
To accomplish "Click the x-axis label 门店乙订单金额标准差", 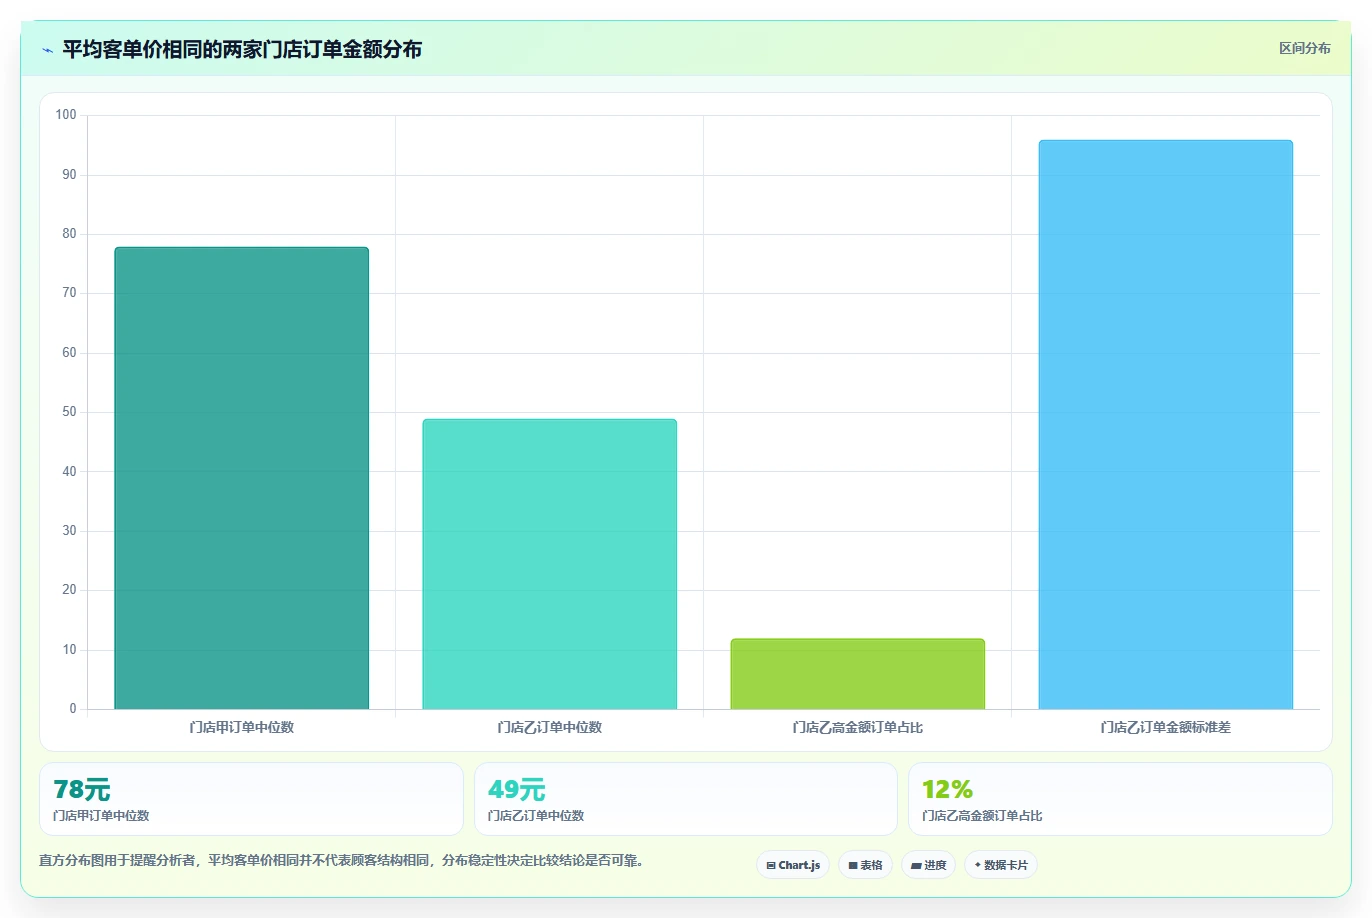I will 1165,727.
